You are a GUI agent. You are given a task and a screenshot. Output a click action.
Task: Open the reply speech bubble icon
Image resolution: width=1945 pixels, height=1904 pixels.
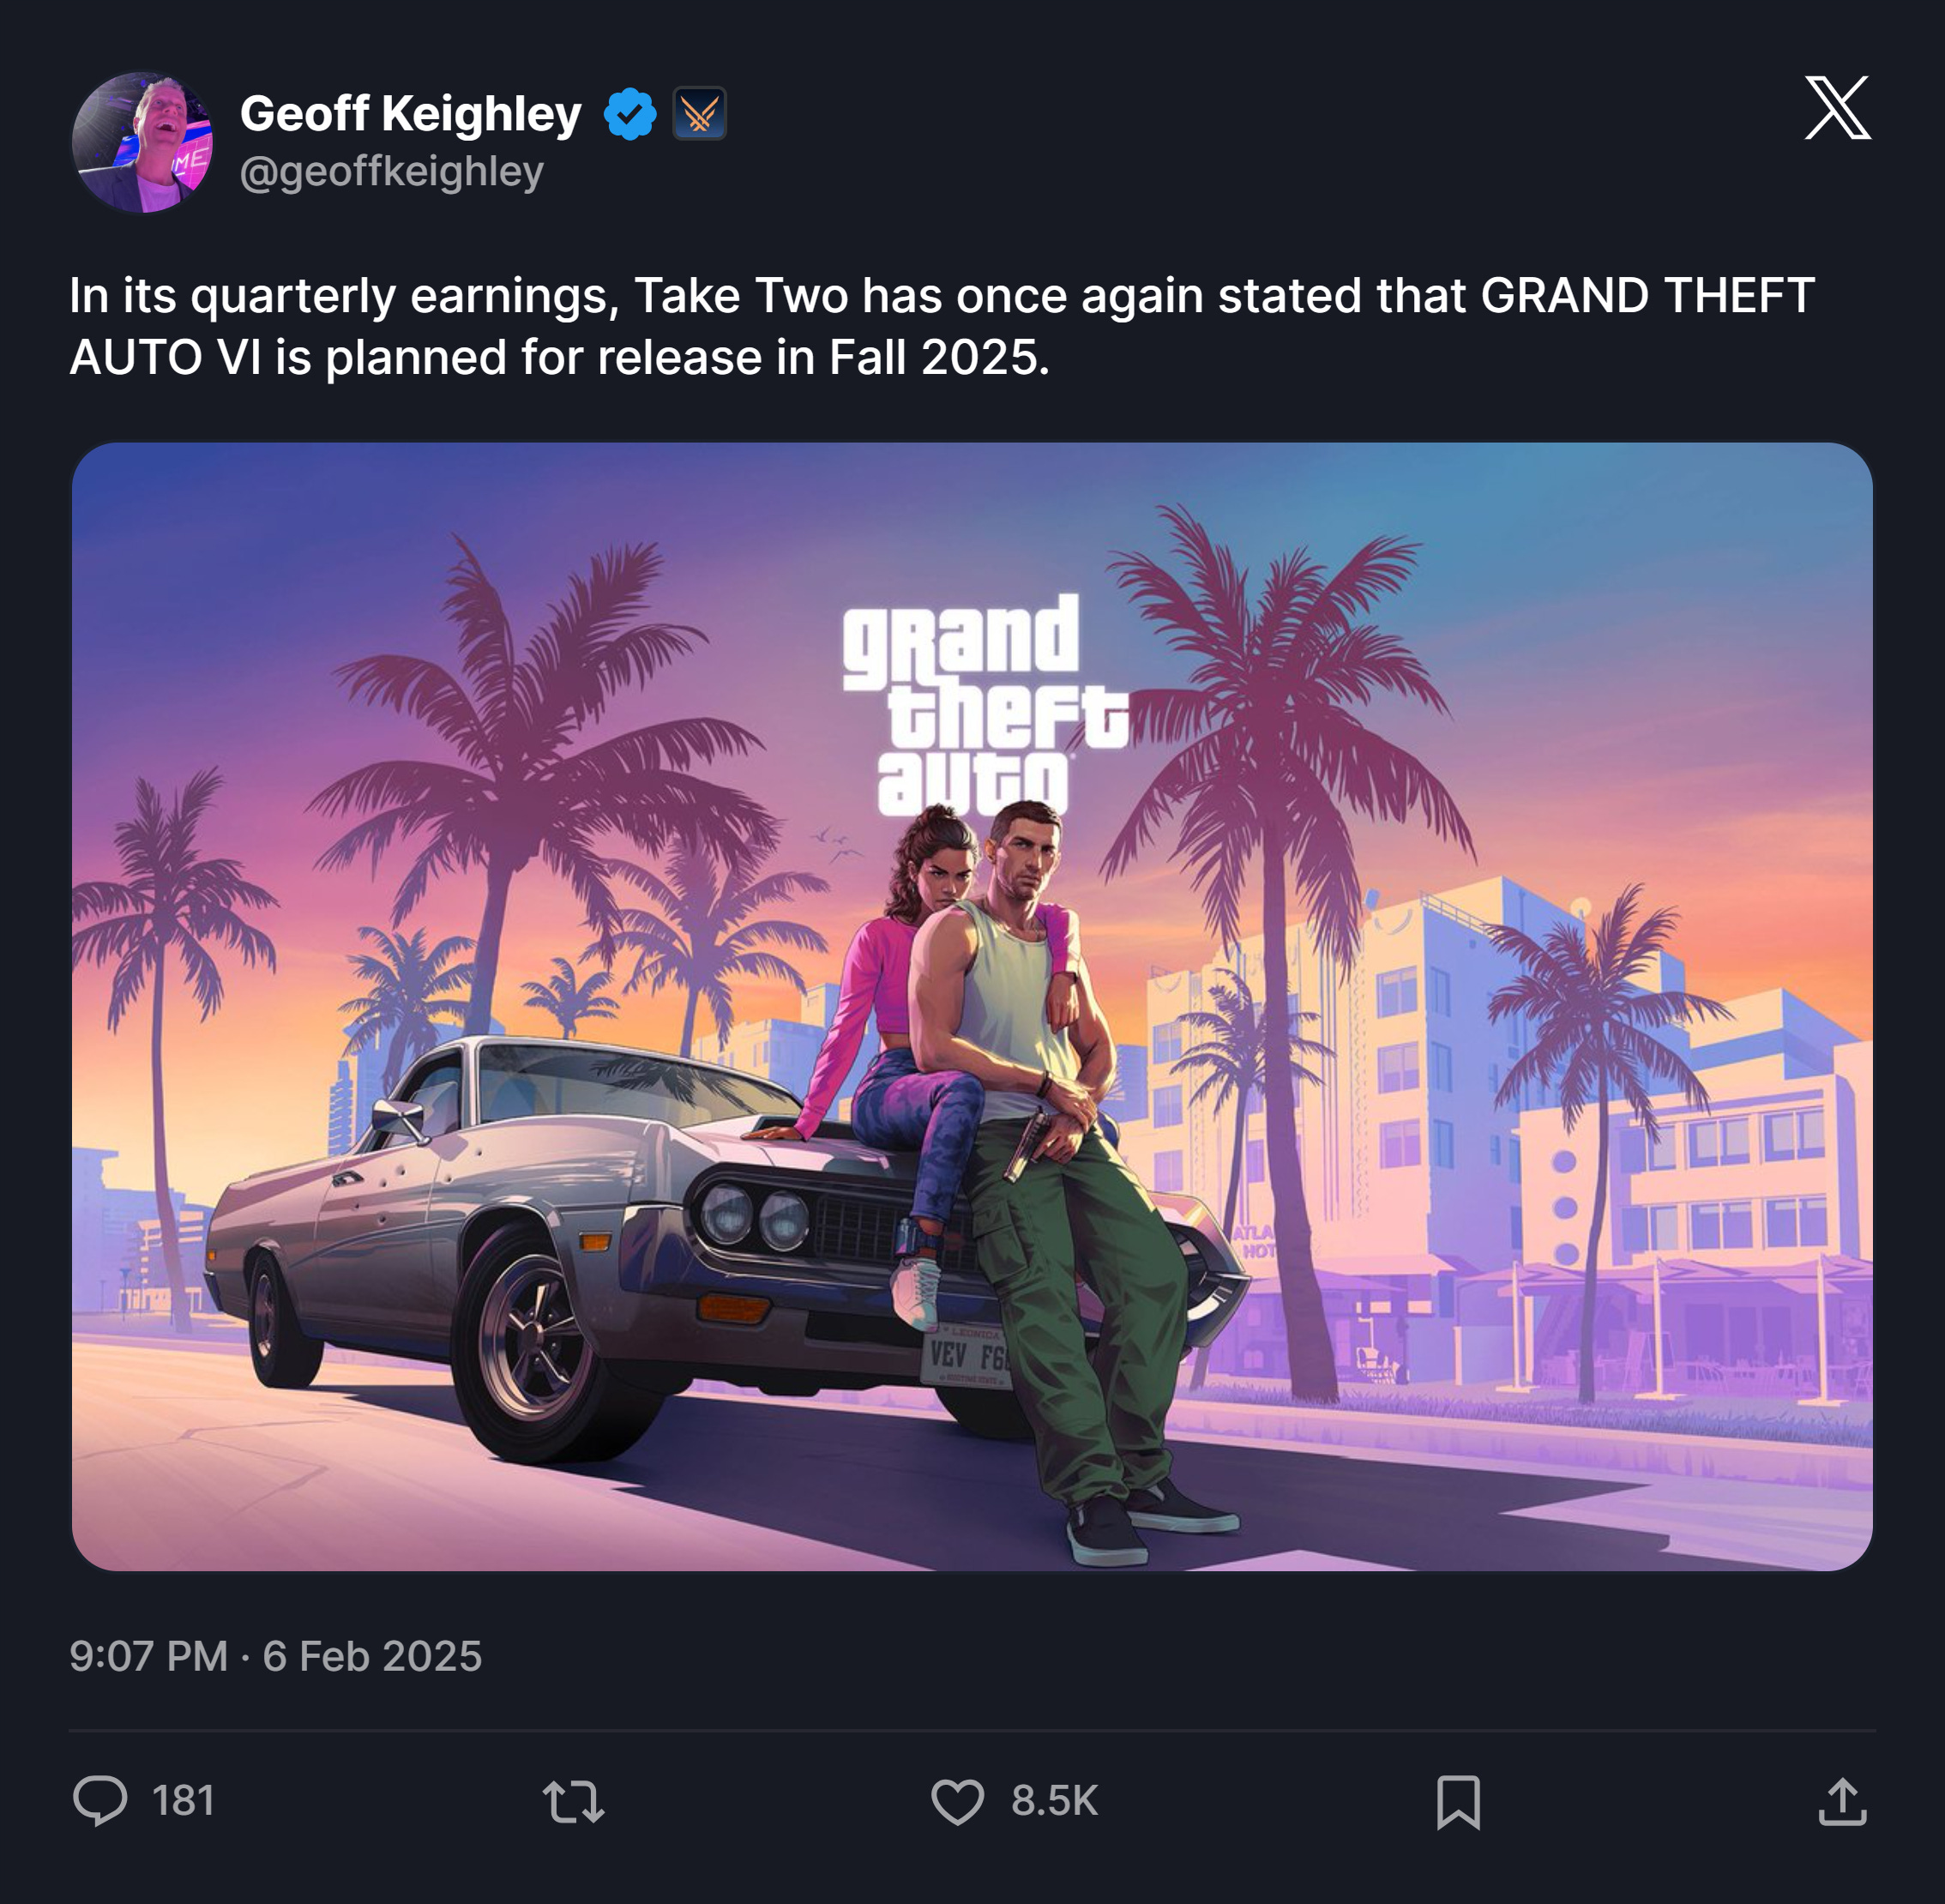pos(100,1801)
